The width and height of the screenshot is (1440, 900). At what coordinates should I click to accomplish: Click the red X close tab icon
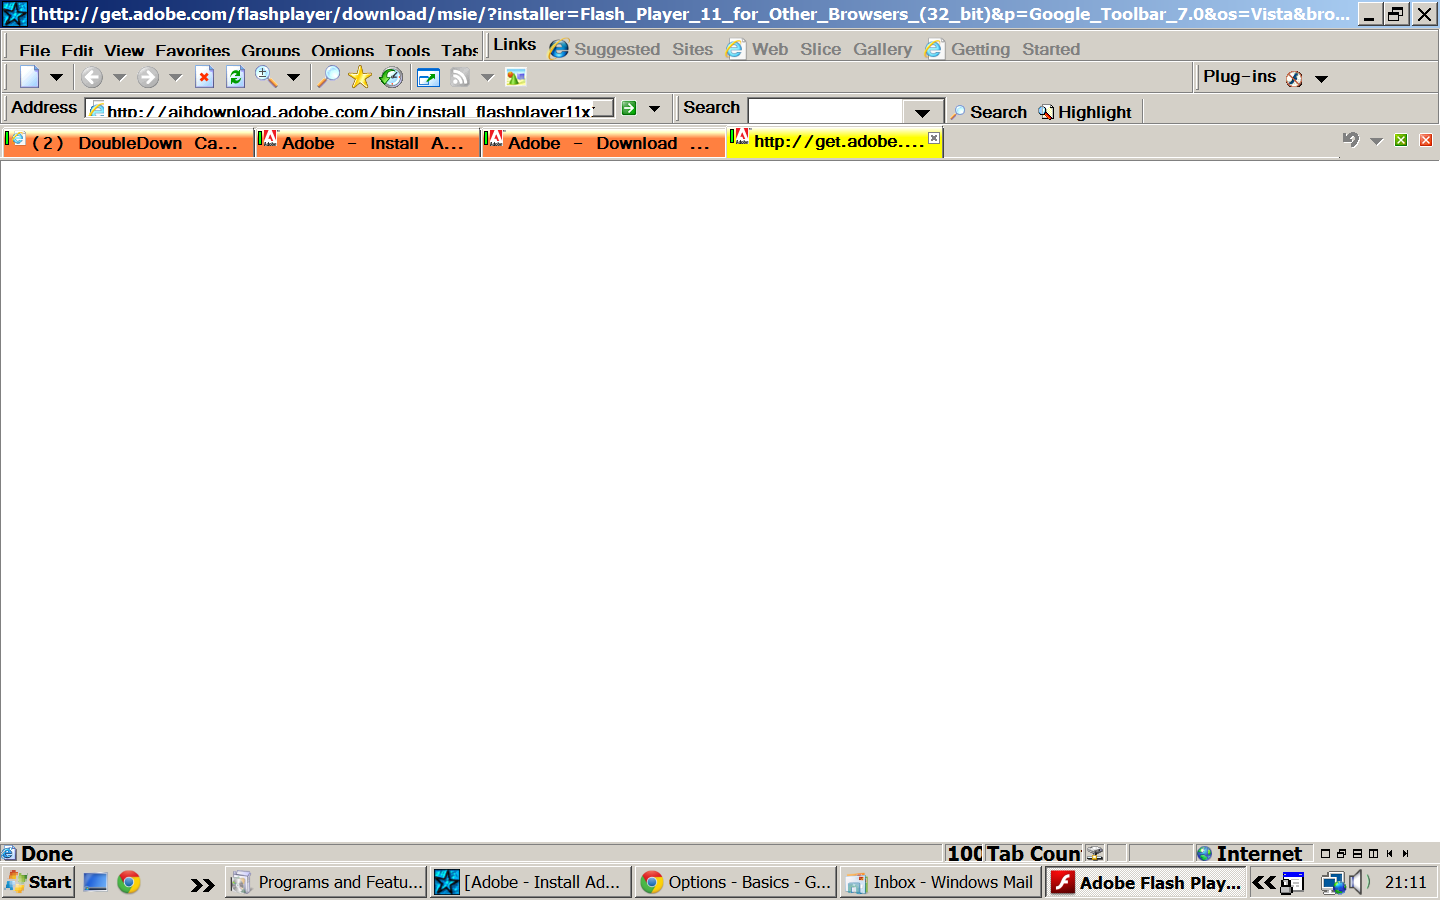[x=1426, y=140]
